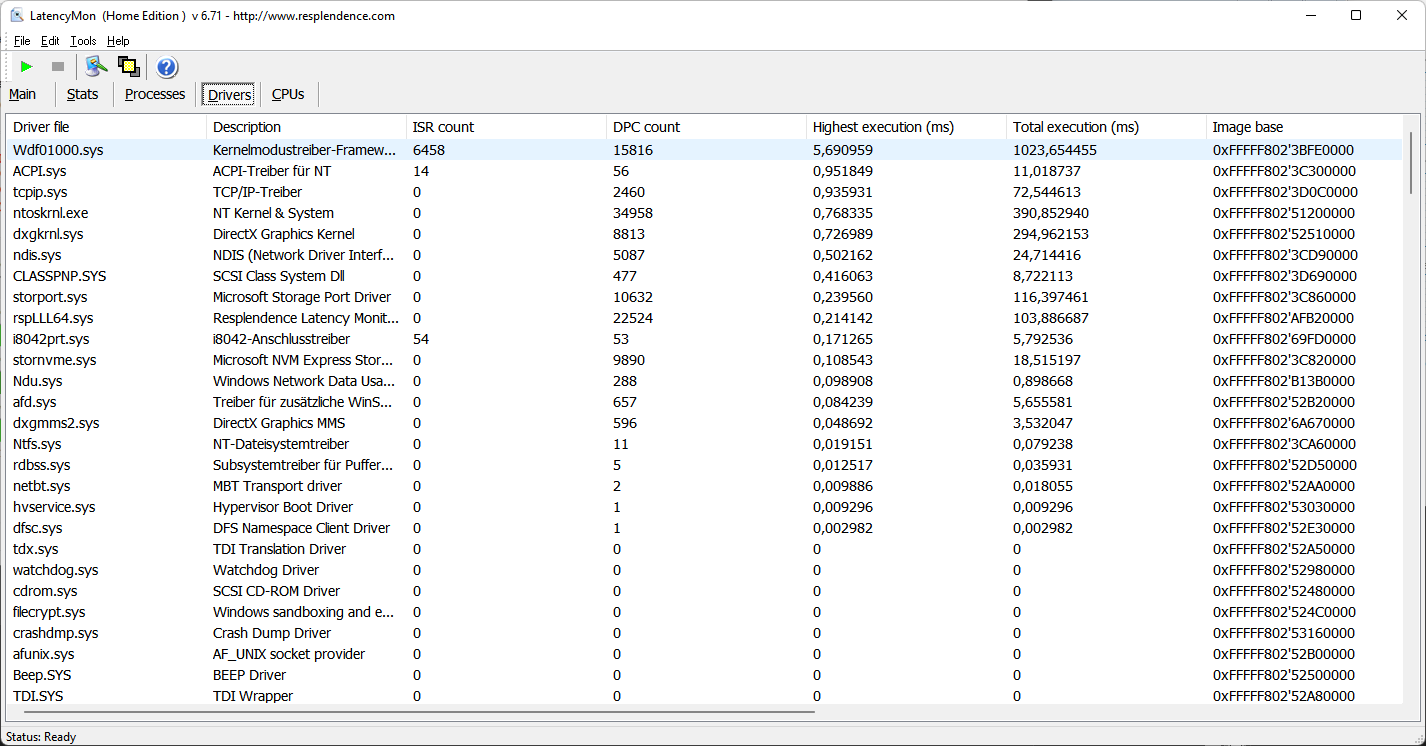Open the File menu
The image size is (1426, 746).
pyautogui.click(x=22, y=41)
